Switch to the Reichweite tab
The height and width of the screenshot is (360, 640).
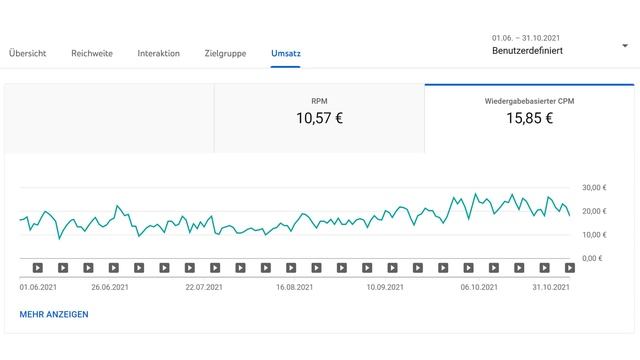coord(92,53)
